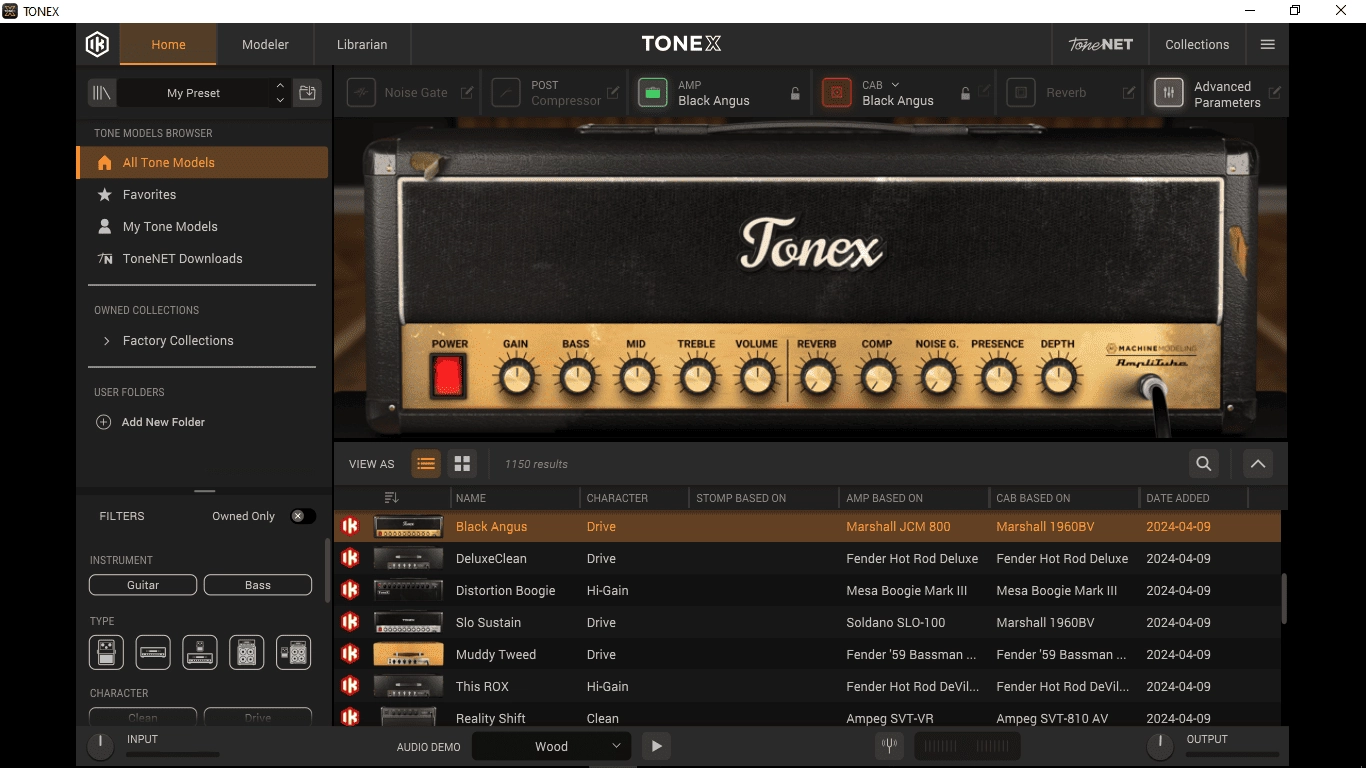Filter by stomp plus amp type
1366x768 pixels.
pyautogui.click(x=200, y=652)
